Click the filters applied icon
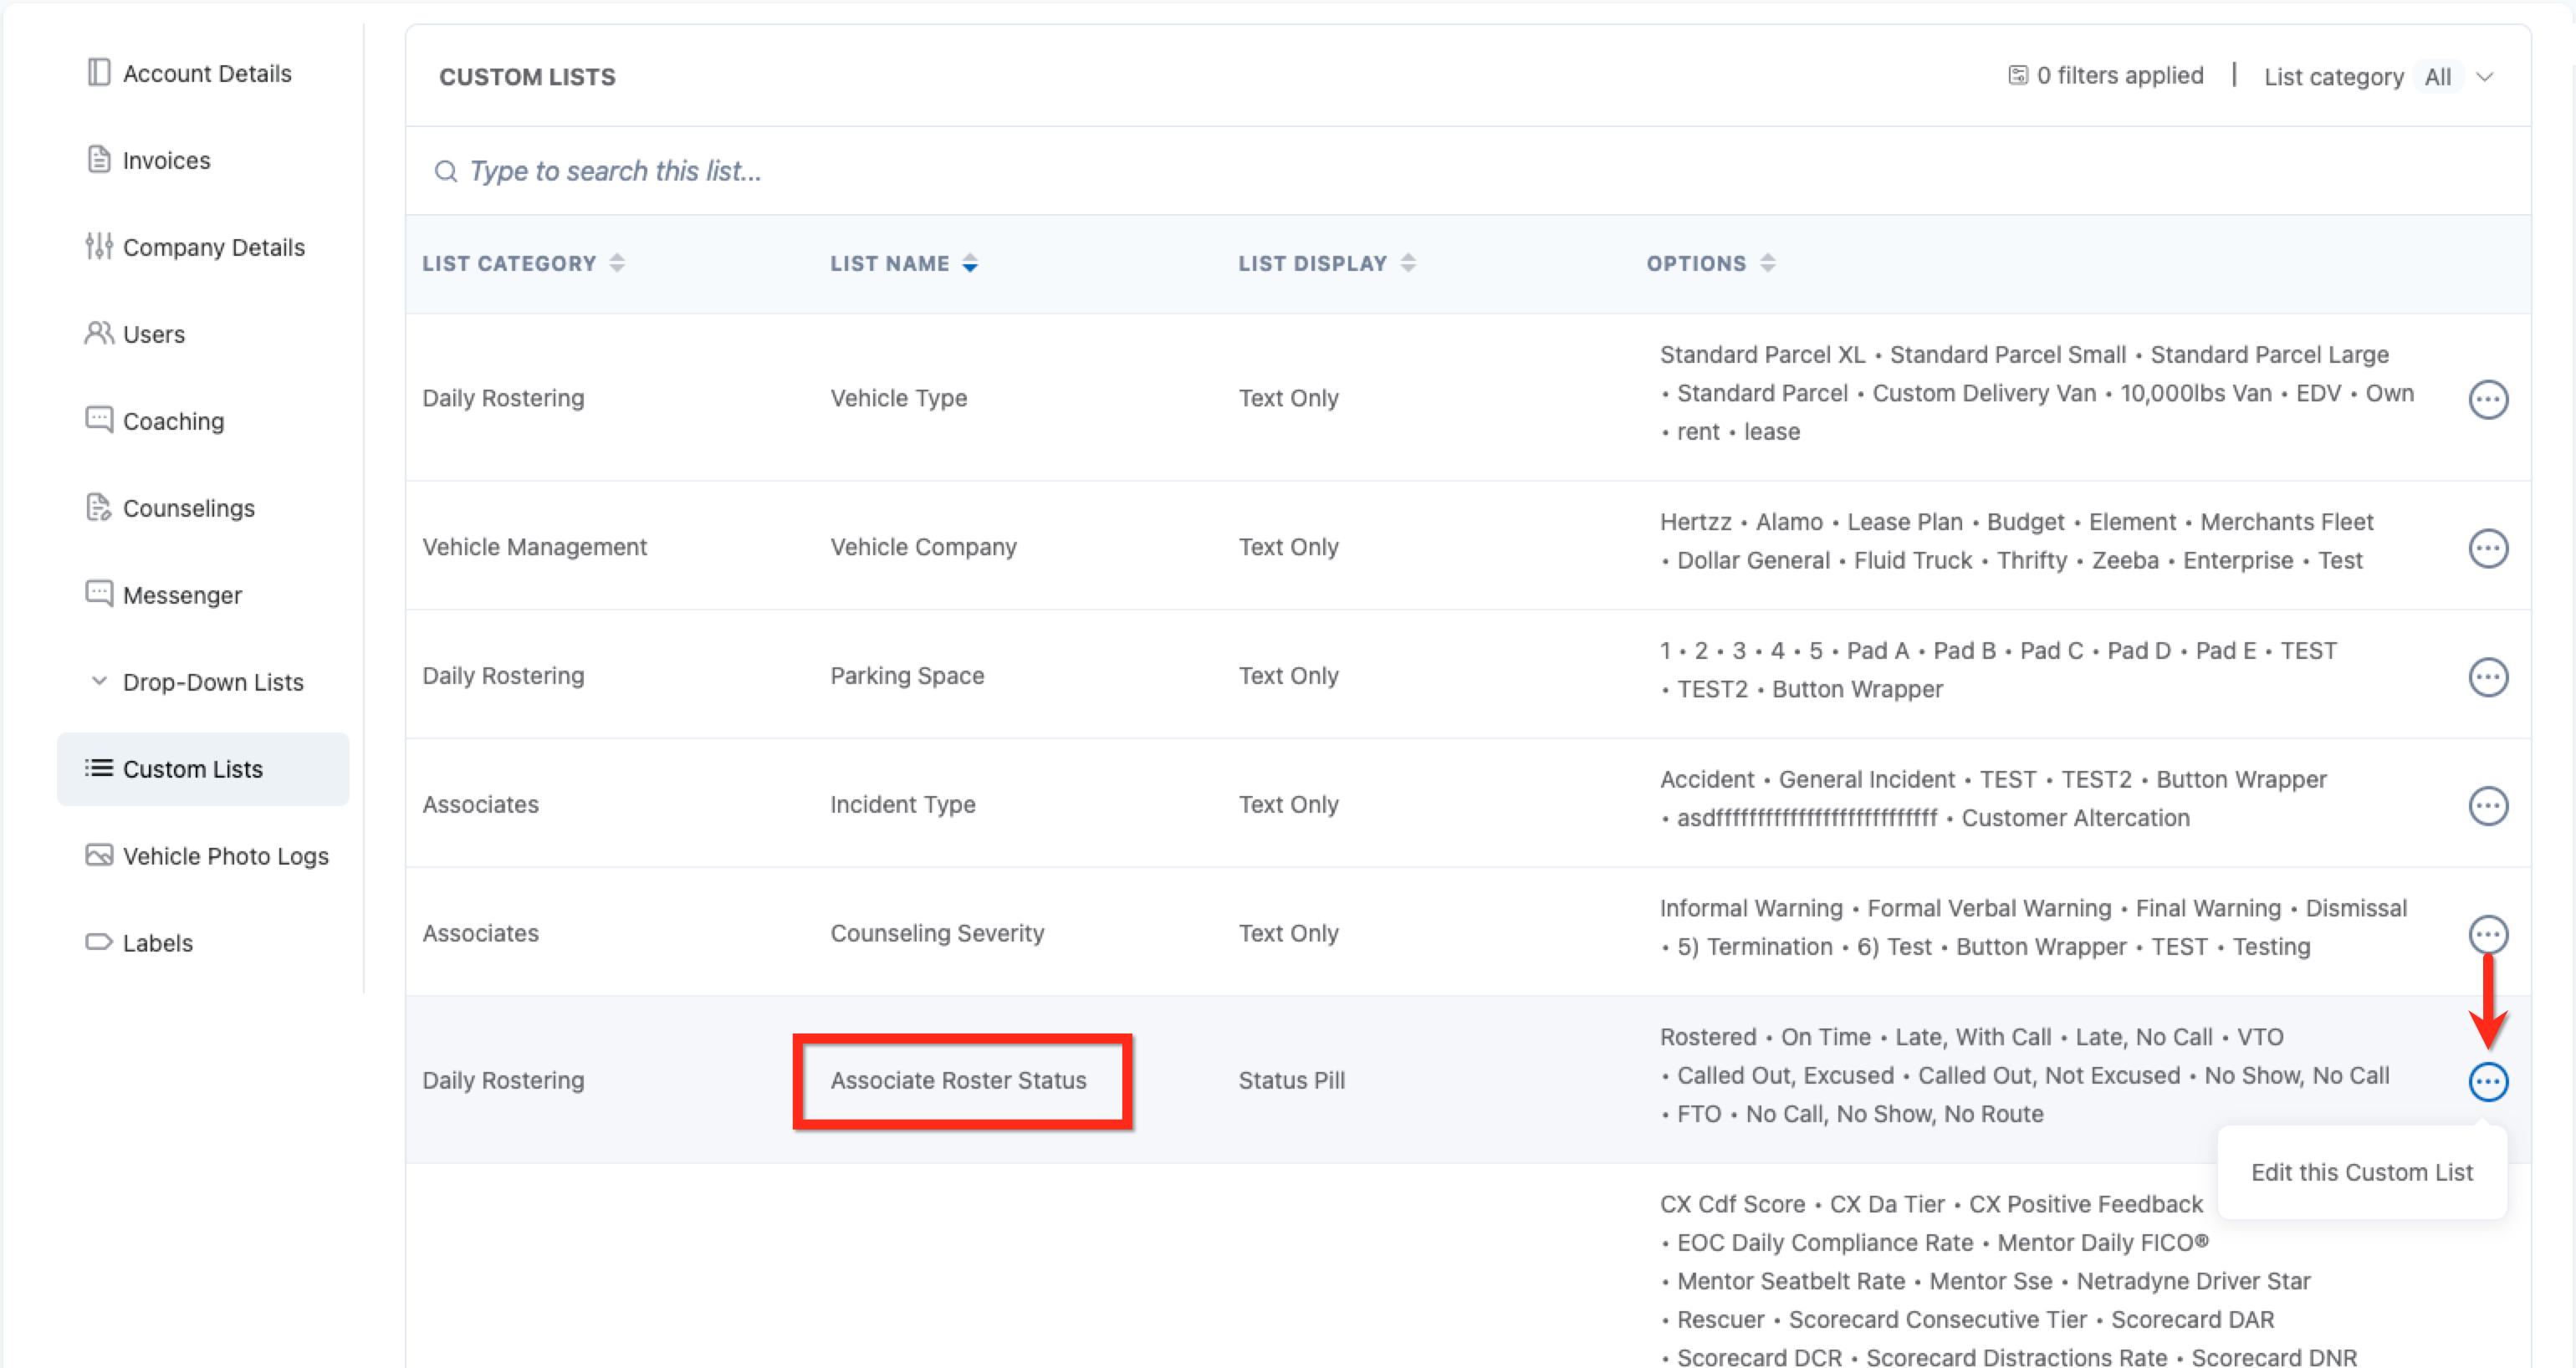Screen dimensions: 2576x1368 pos(2017,76)
